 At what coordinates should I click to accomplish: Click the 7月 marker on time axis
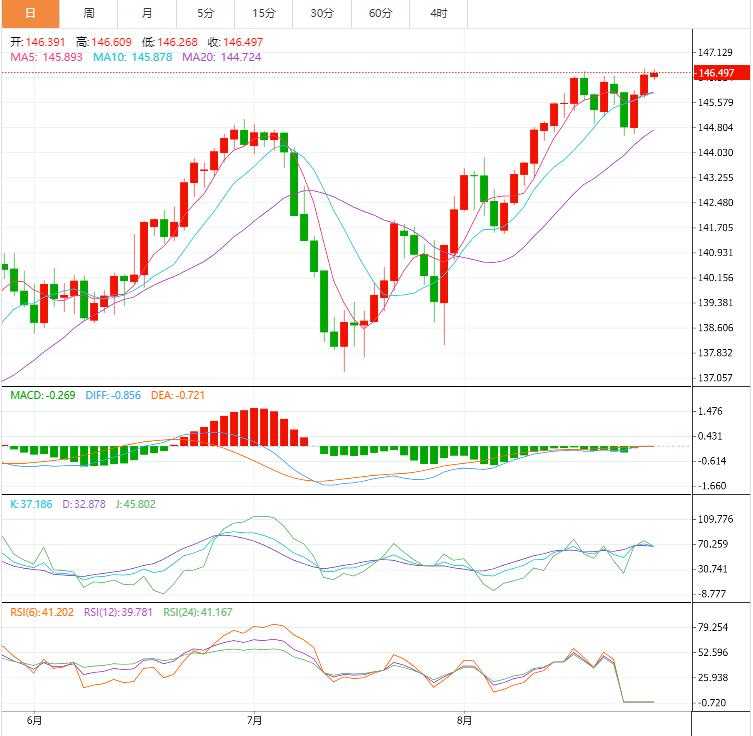254,719
